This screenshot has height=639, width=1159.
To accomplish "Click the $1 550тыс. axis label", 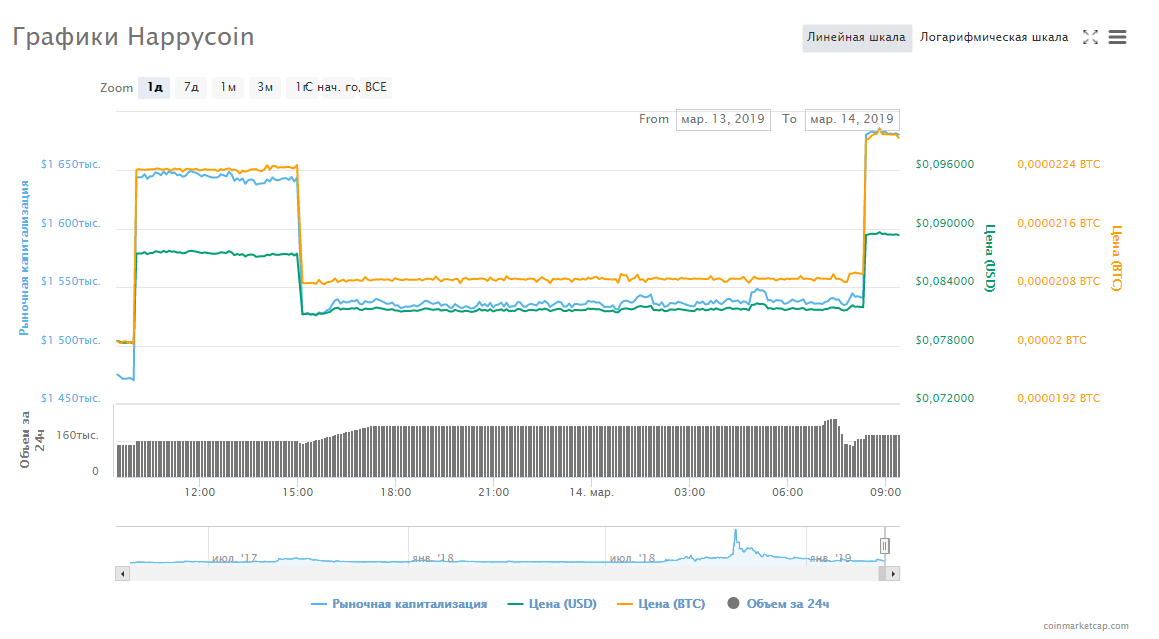I will 70,282.
